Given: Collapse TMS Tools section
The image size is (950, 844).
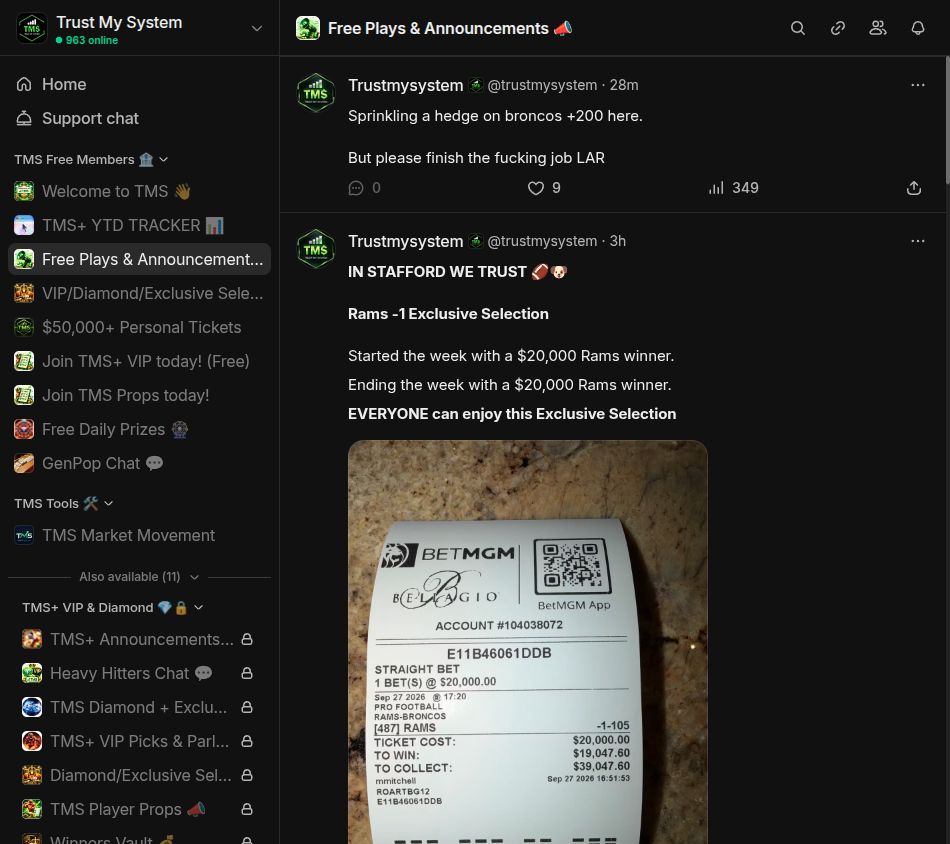Looking at the screenshot, I should [64, 503].
